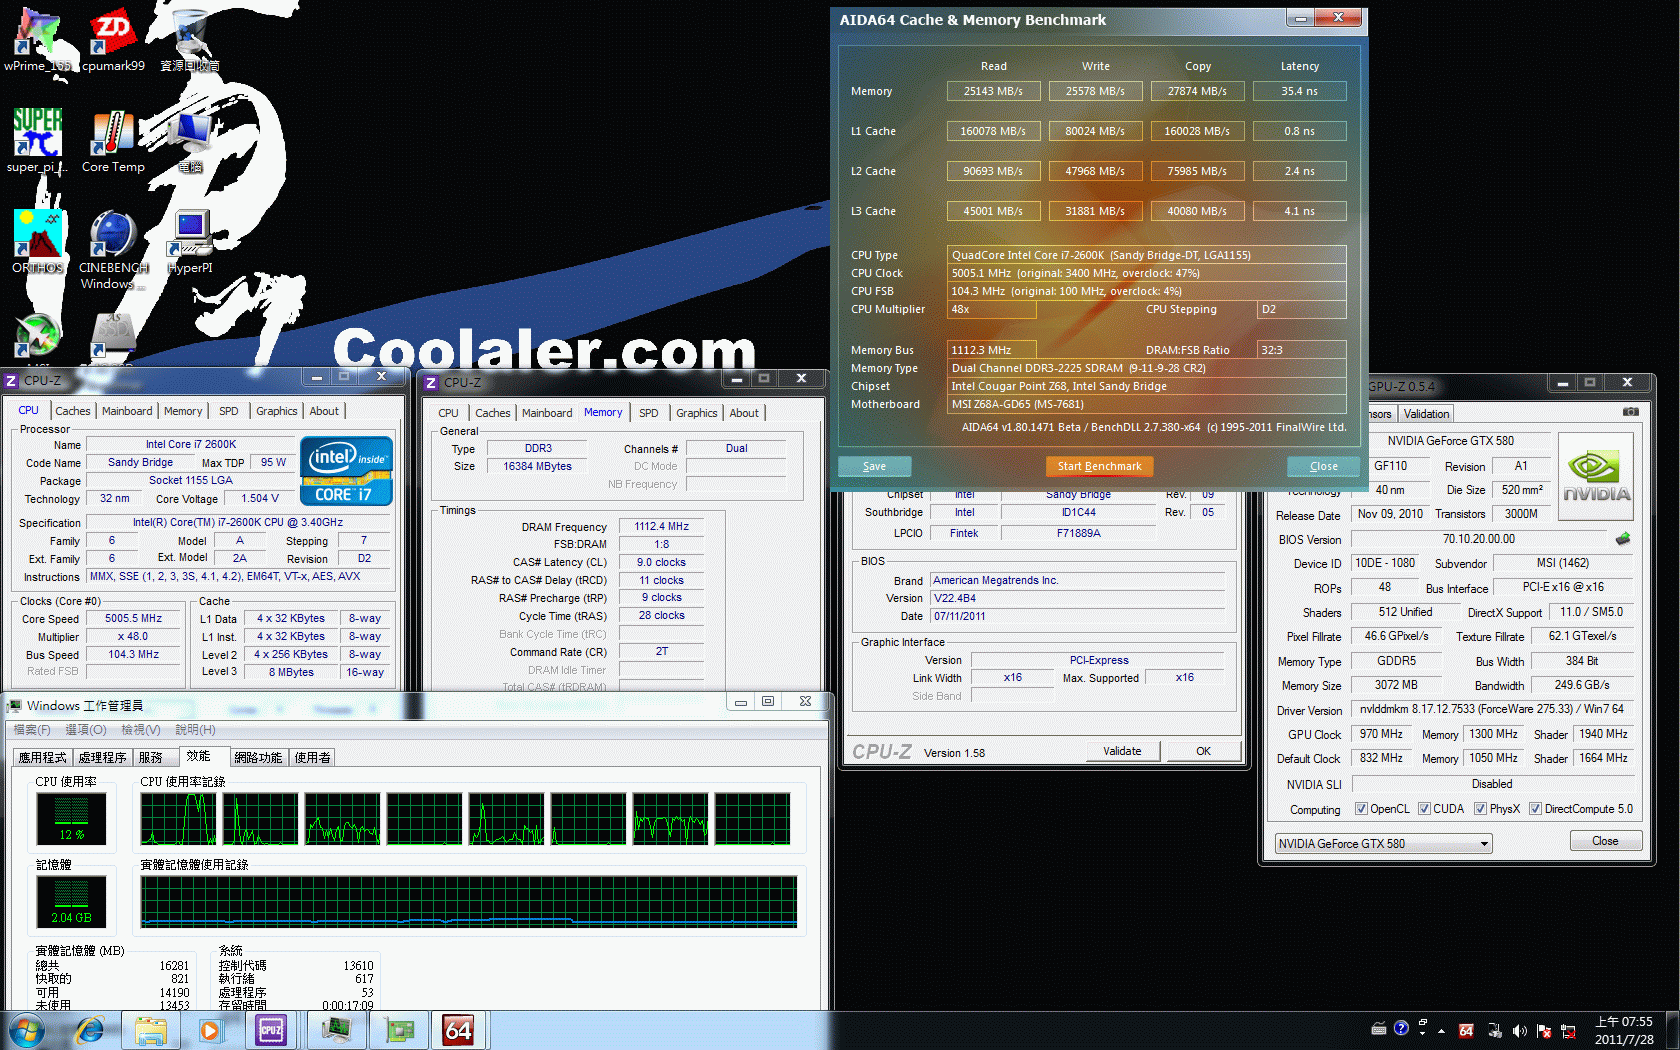Click the CPU usage meter in Task Manager
The height and width of the screenshot is (1050, 1680).
click(x=71, y=819)
